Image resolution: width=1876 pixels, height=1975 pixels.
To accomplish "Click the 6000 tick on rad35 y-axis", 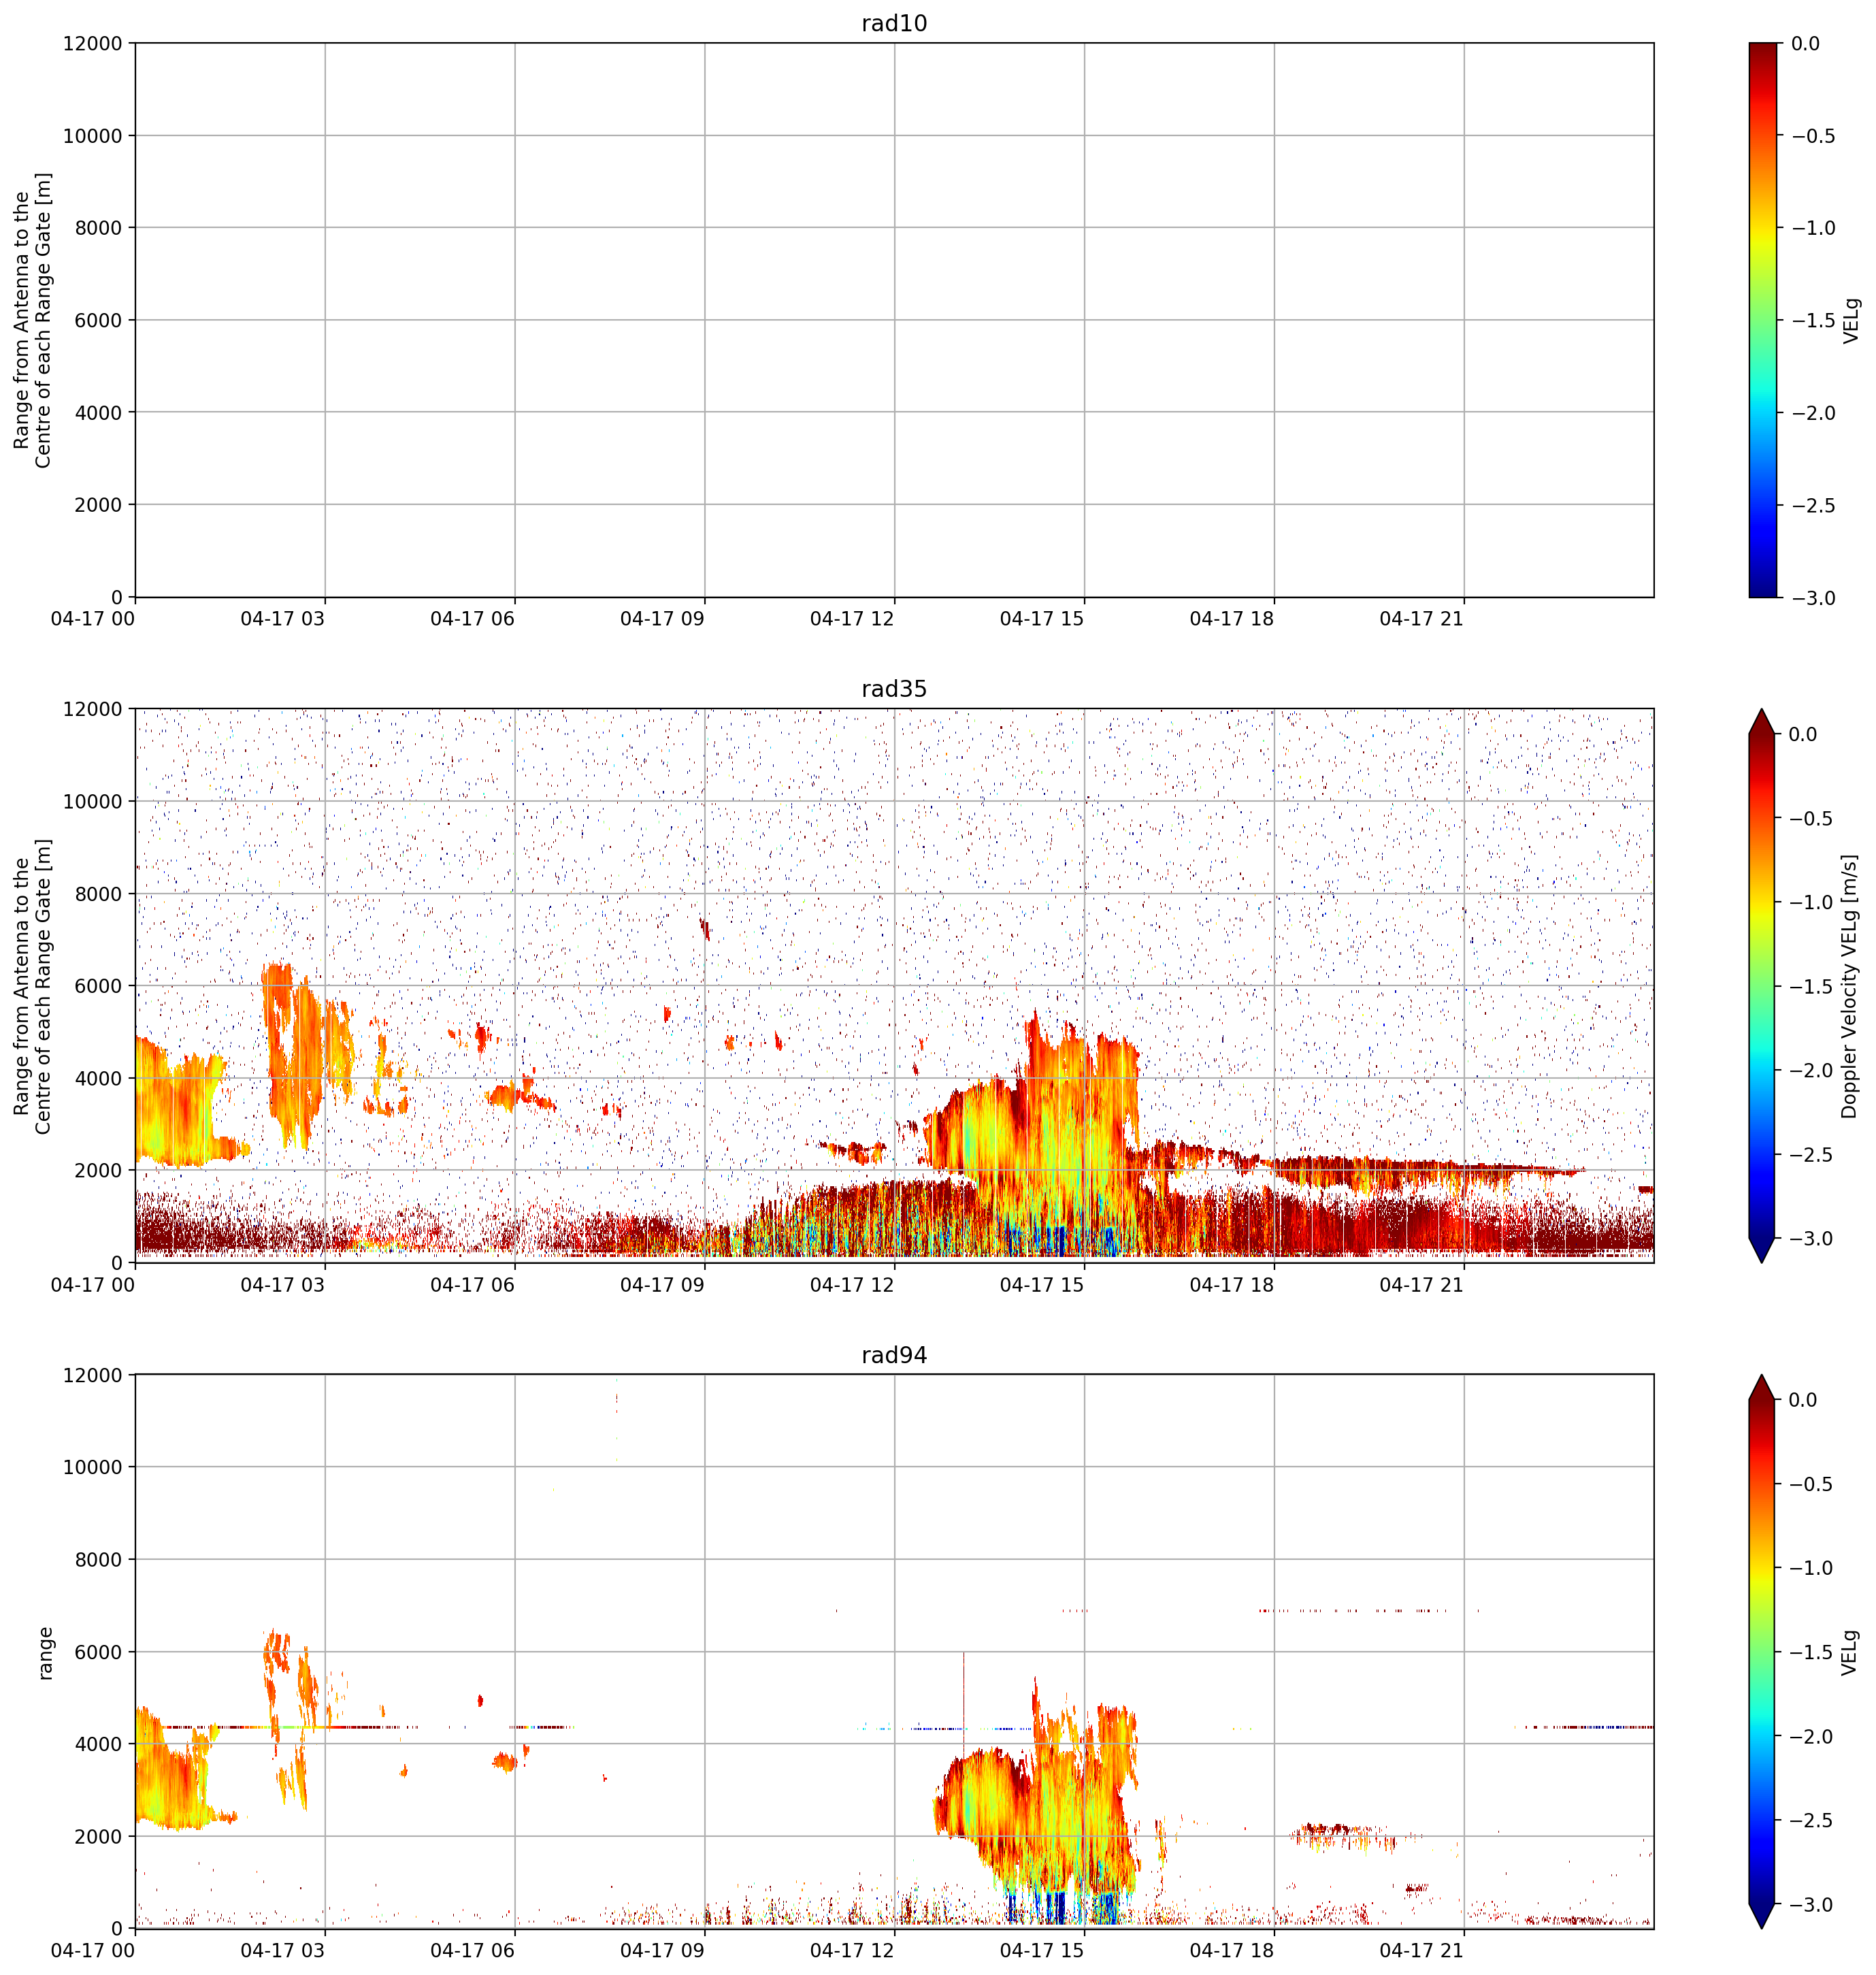I will tap(98, 986).
